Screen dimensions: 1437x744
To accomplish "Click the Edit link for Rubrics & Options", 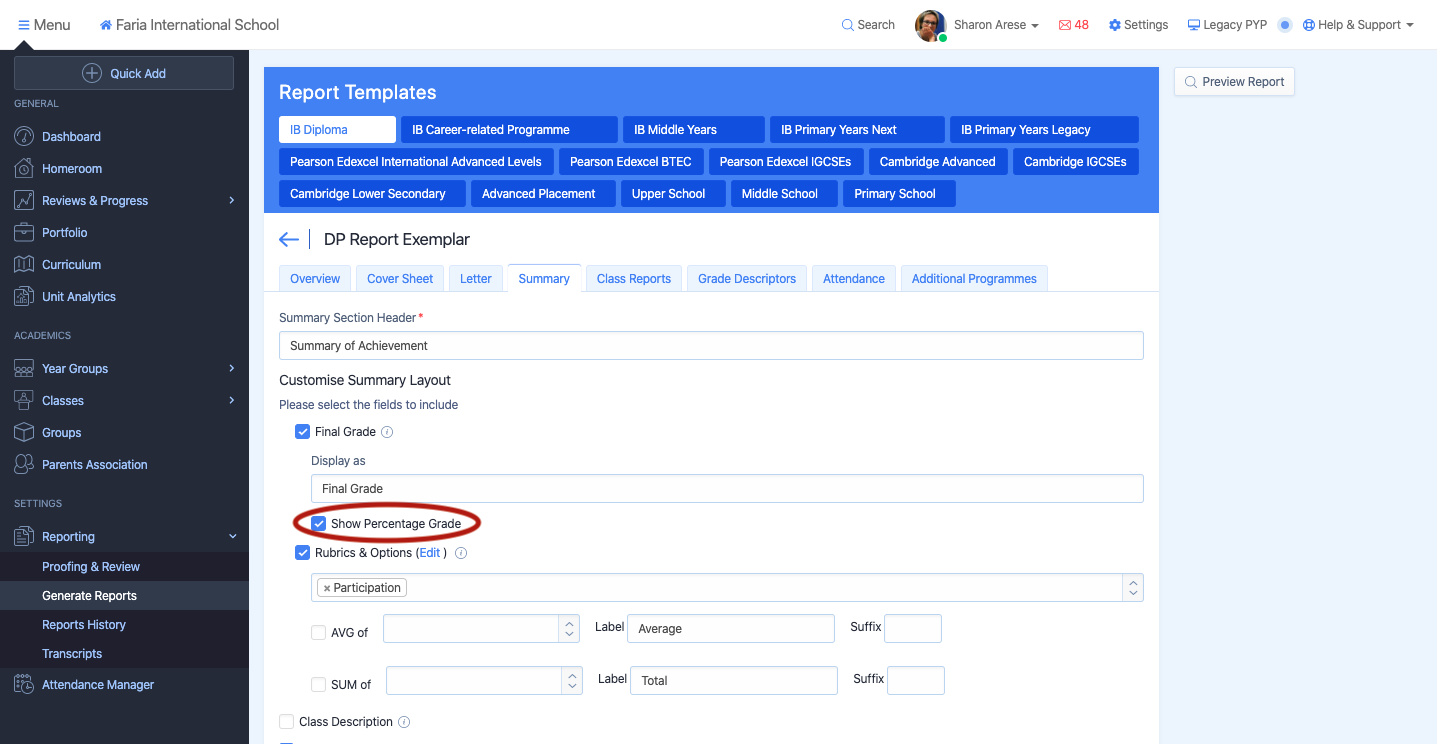I will tap(429, 553).
